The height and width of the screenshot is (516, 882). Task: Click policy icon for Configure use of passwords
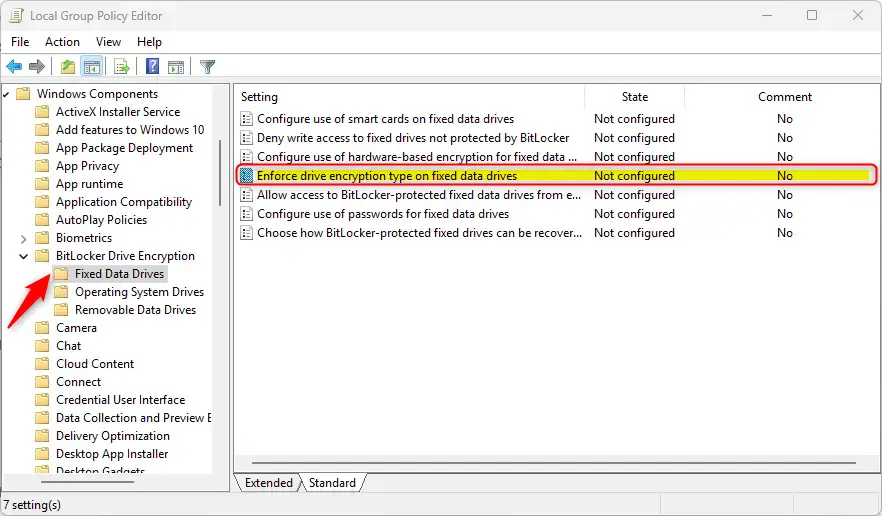[x=246, y=214]
